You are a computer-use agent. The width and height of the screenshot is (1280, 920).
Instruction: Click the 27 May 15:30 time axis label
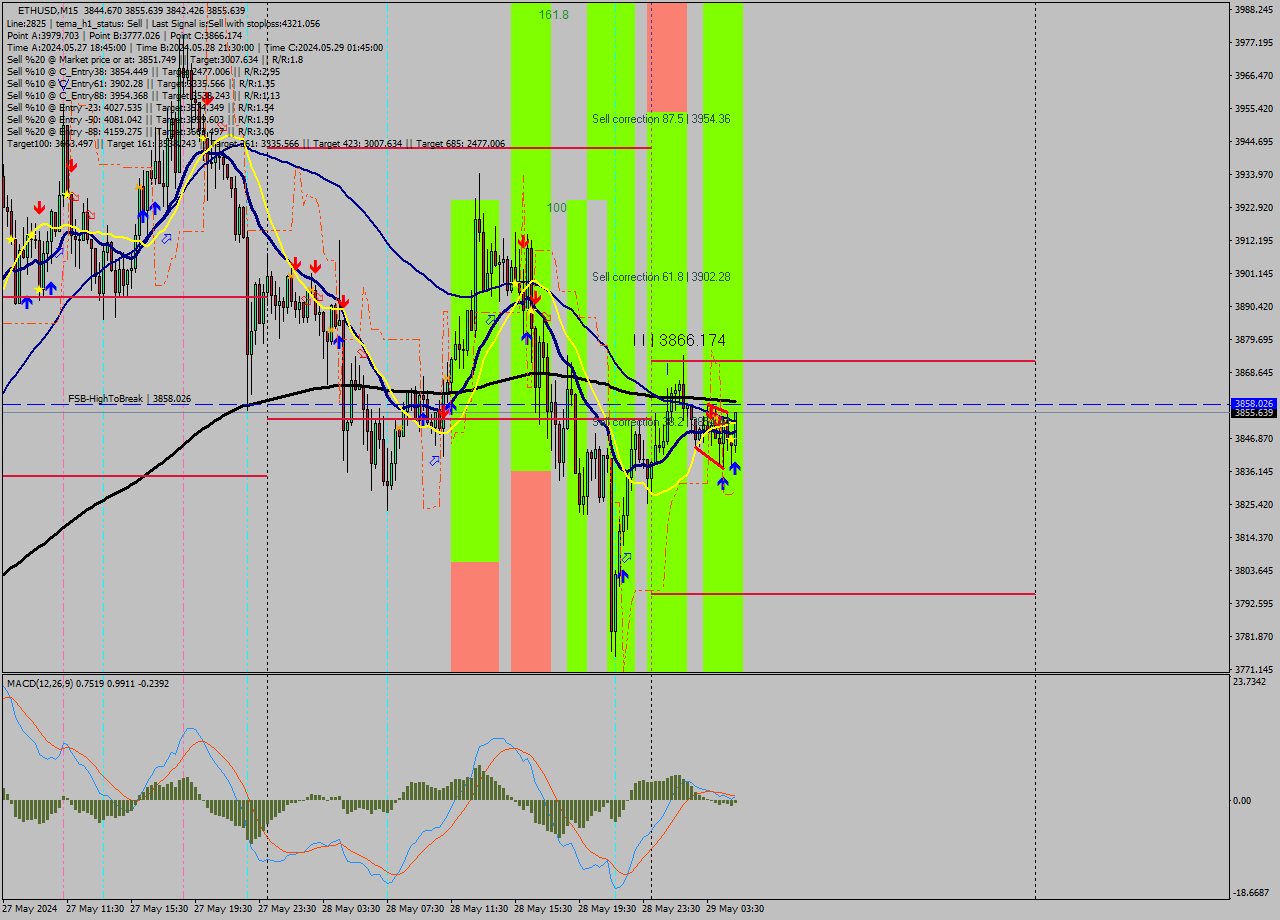[x=159, y=909]
